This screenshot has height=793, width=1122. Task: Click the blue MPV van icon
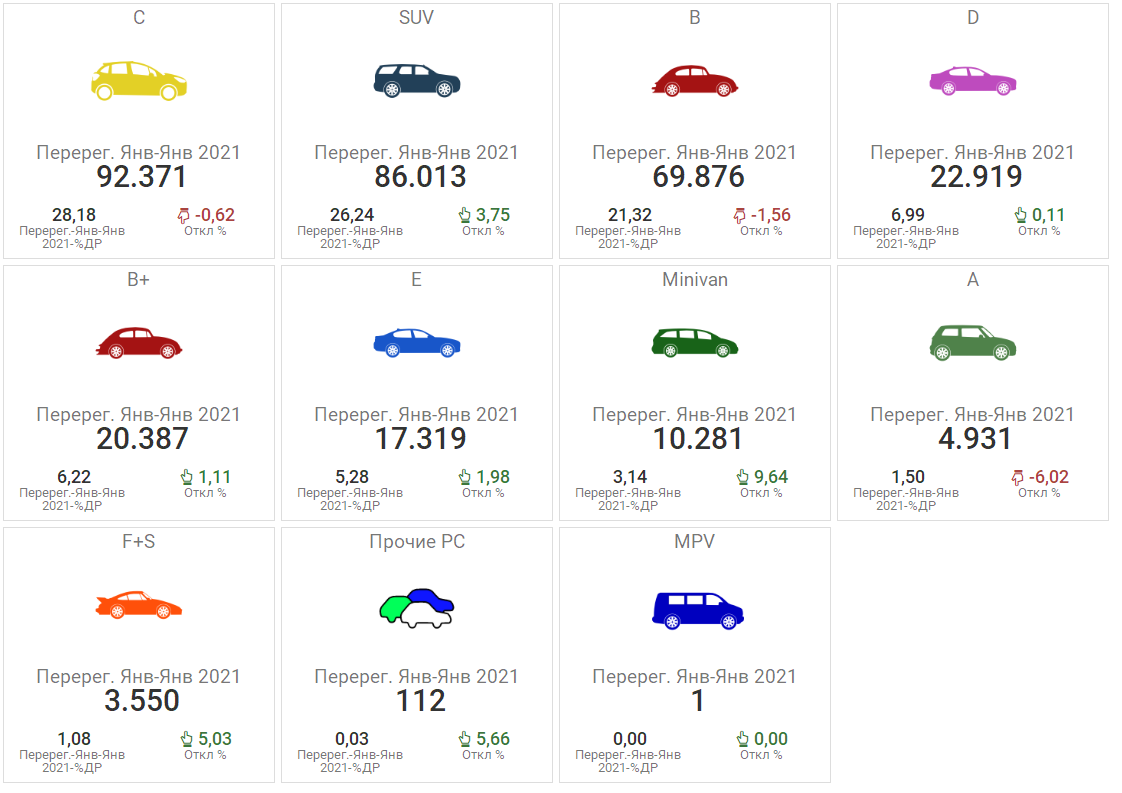[695, 606]
